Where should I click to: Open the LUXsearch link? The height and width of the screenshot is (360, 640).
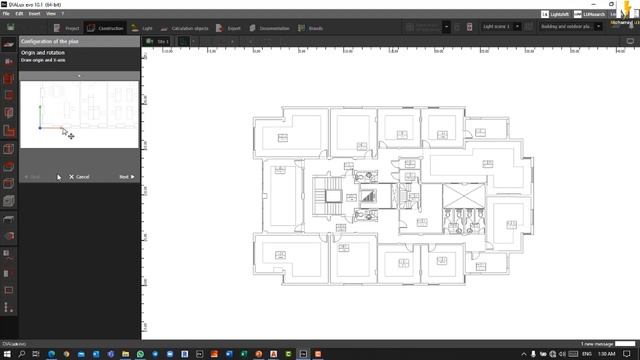[589, 14]
